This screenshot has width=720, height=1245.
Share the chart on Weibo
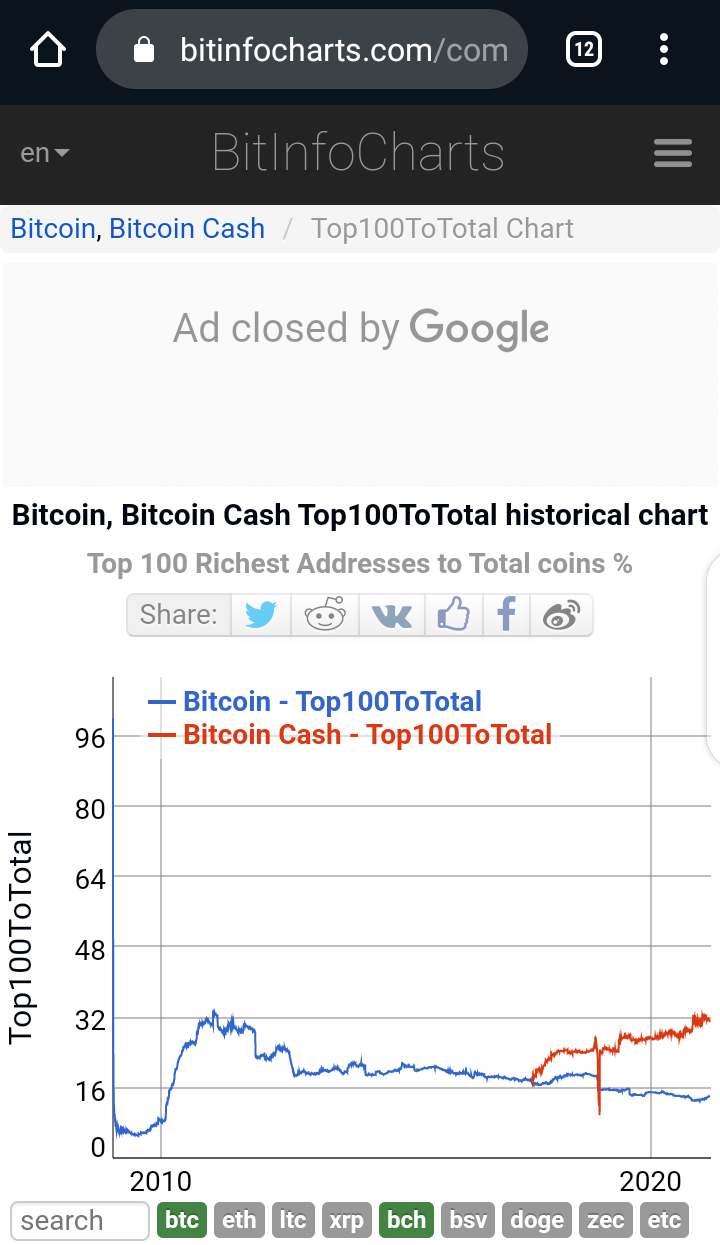point(562,615)
